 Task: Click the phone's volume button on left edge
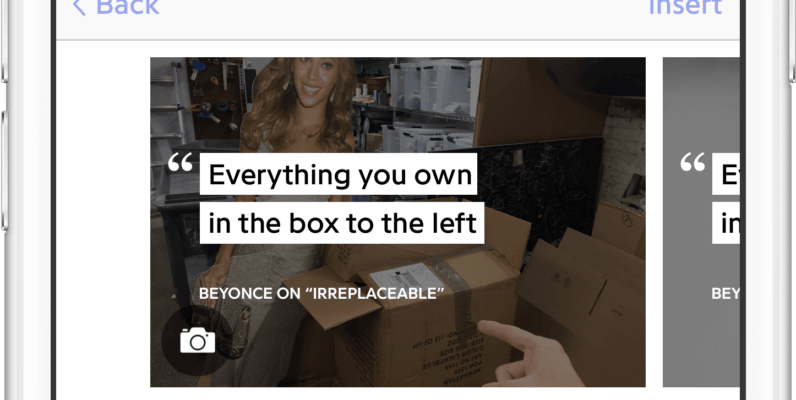[x=4, y=171]
